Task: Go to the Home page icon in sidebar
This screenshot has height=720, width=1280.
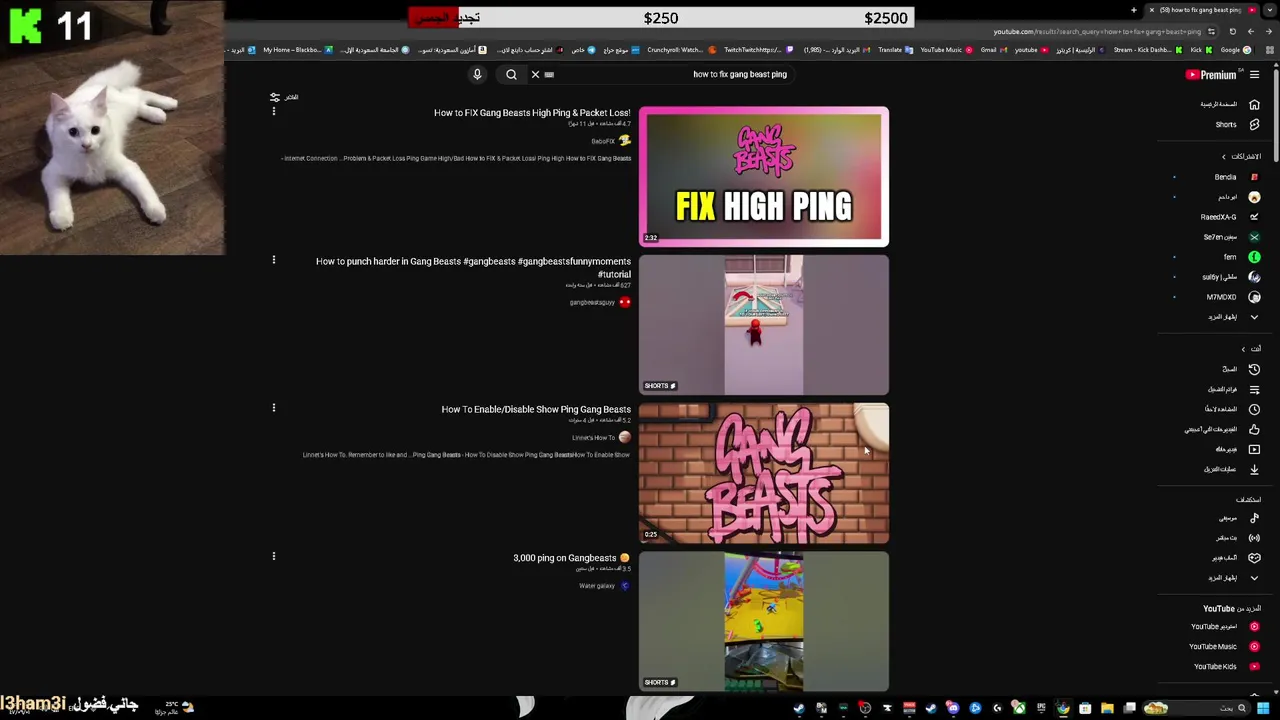Action: click(1254, 104)
